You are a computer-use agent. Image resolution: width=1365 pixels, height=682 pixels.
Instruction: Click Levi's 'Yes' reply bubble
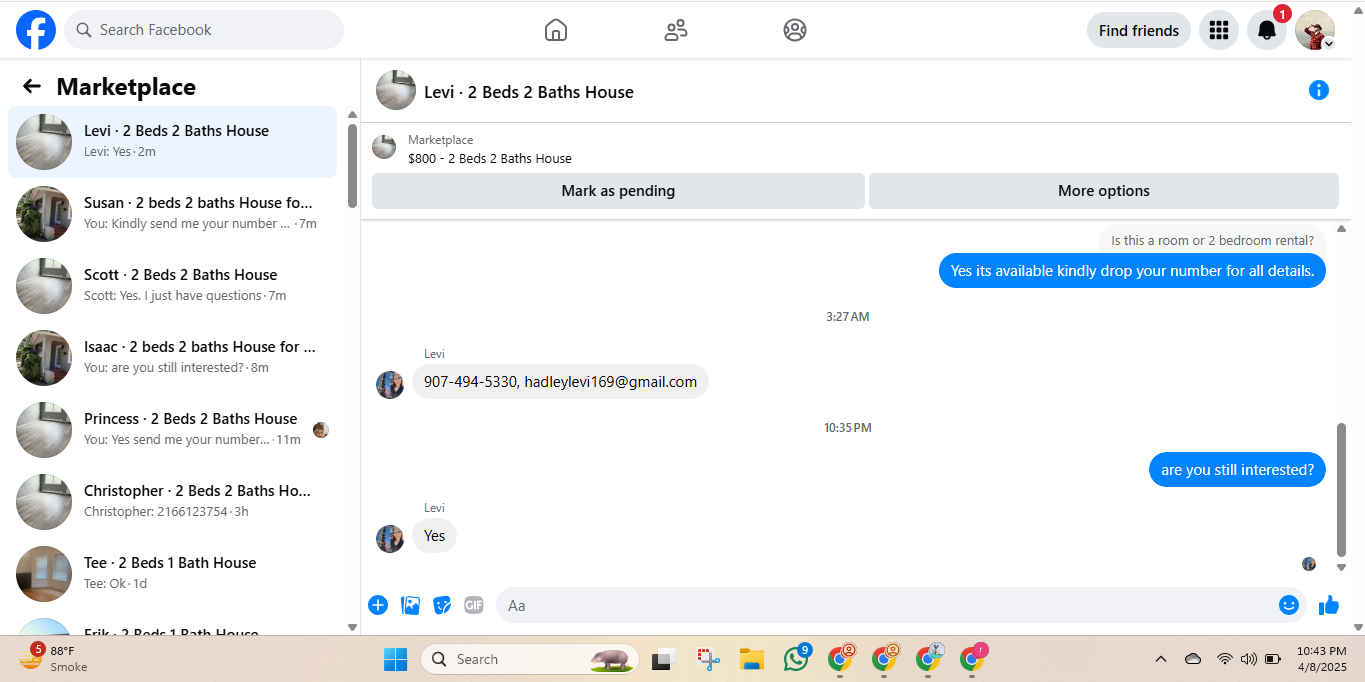pos(434,536)
